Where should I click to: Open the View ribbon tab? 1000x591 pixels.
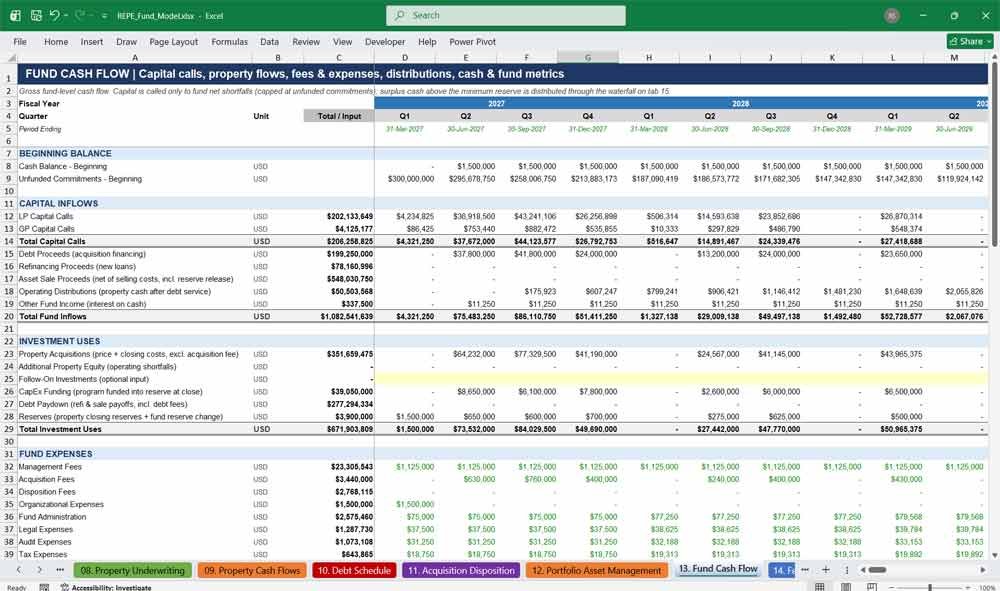[x=342, y=41]
